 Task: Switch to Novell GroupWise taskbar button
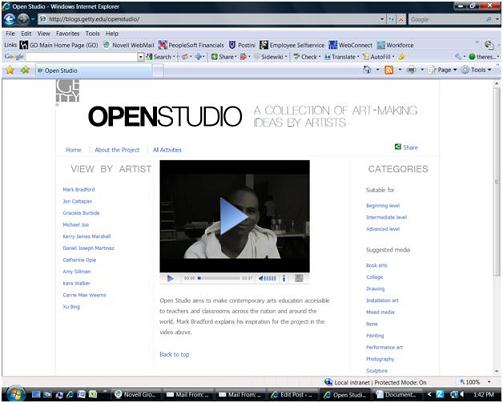click(136, 395)
